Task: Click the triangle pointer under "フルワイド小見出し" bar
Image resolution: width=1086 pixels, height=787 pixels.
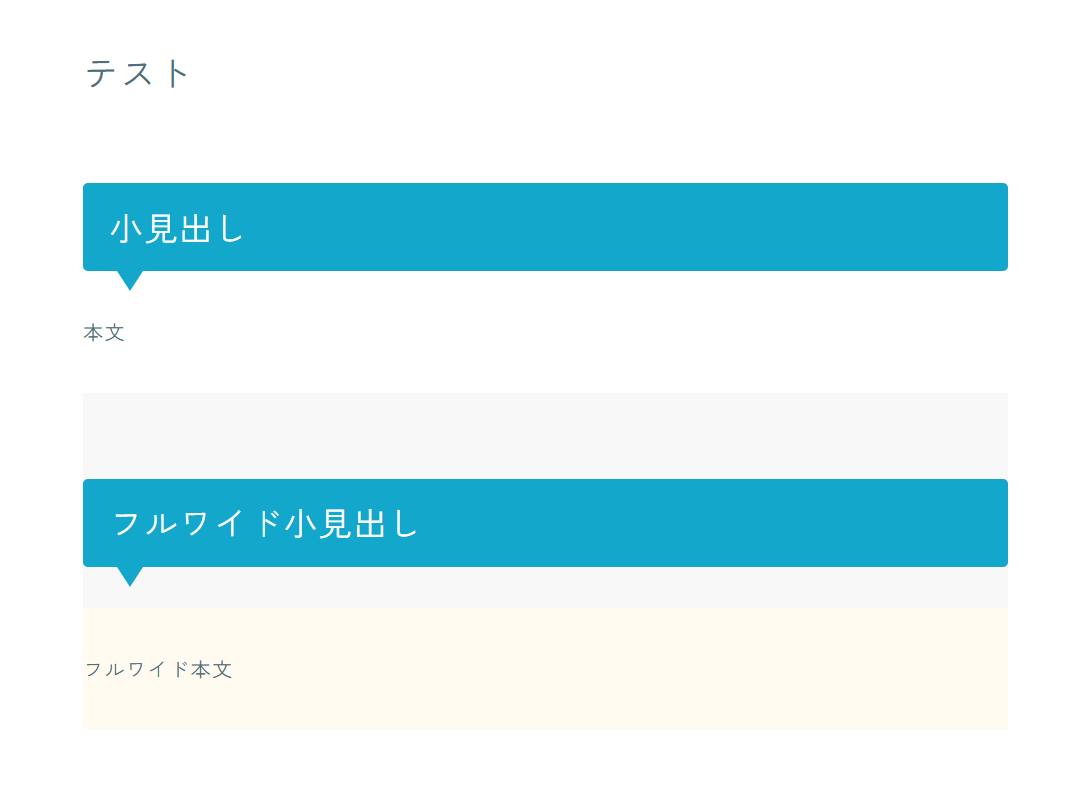Action: (x=130, y=575)
